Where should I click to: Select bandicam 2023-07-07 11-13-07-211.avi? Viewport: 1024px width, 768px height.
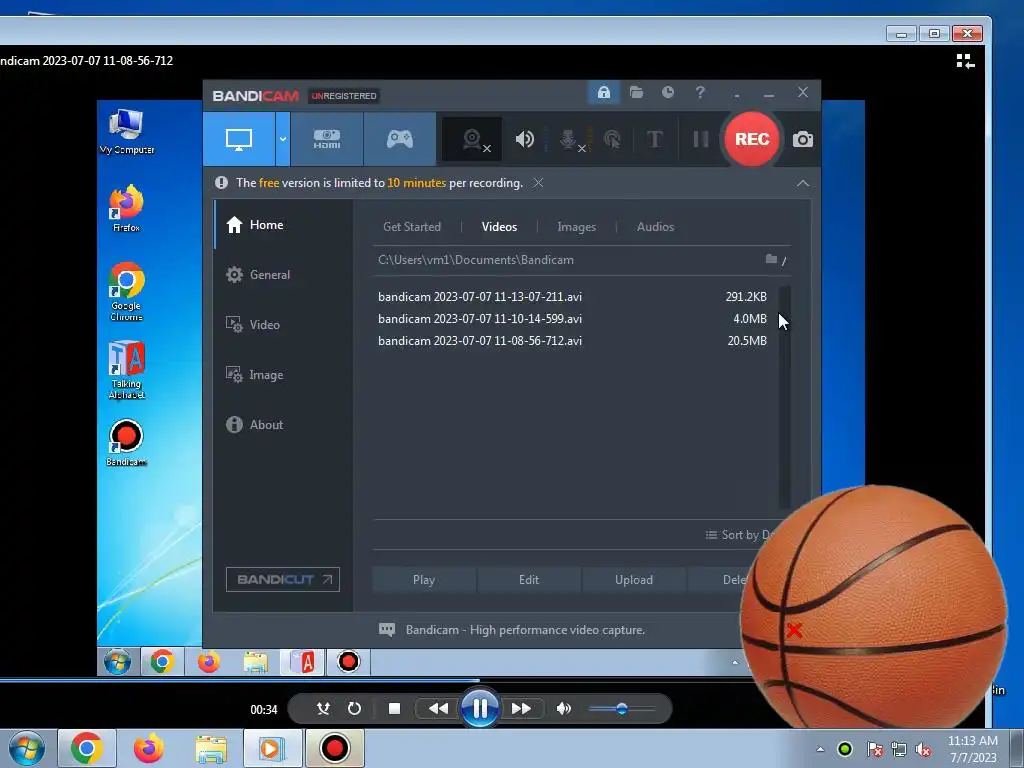pyautogui.click(x=572, y=296)
